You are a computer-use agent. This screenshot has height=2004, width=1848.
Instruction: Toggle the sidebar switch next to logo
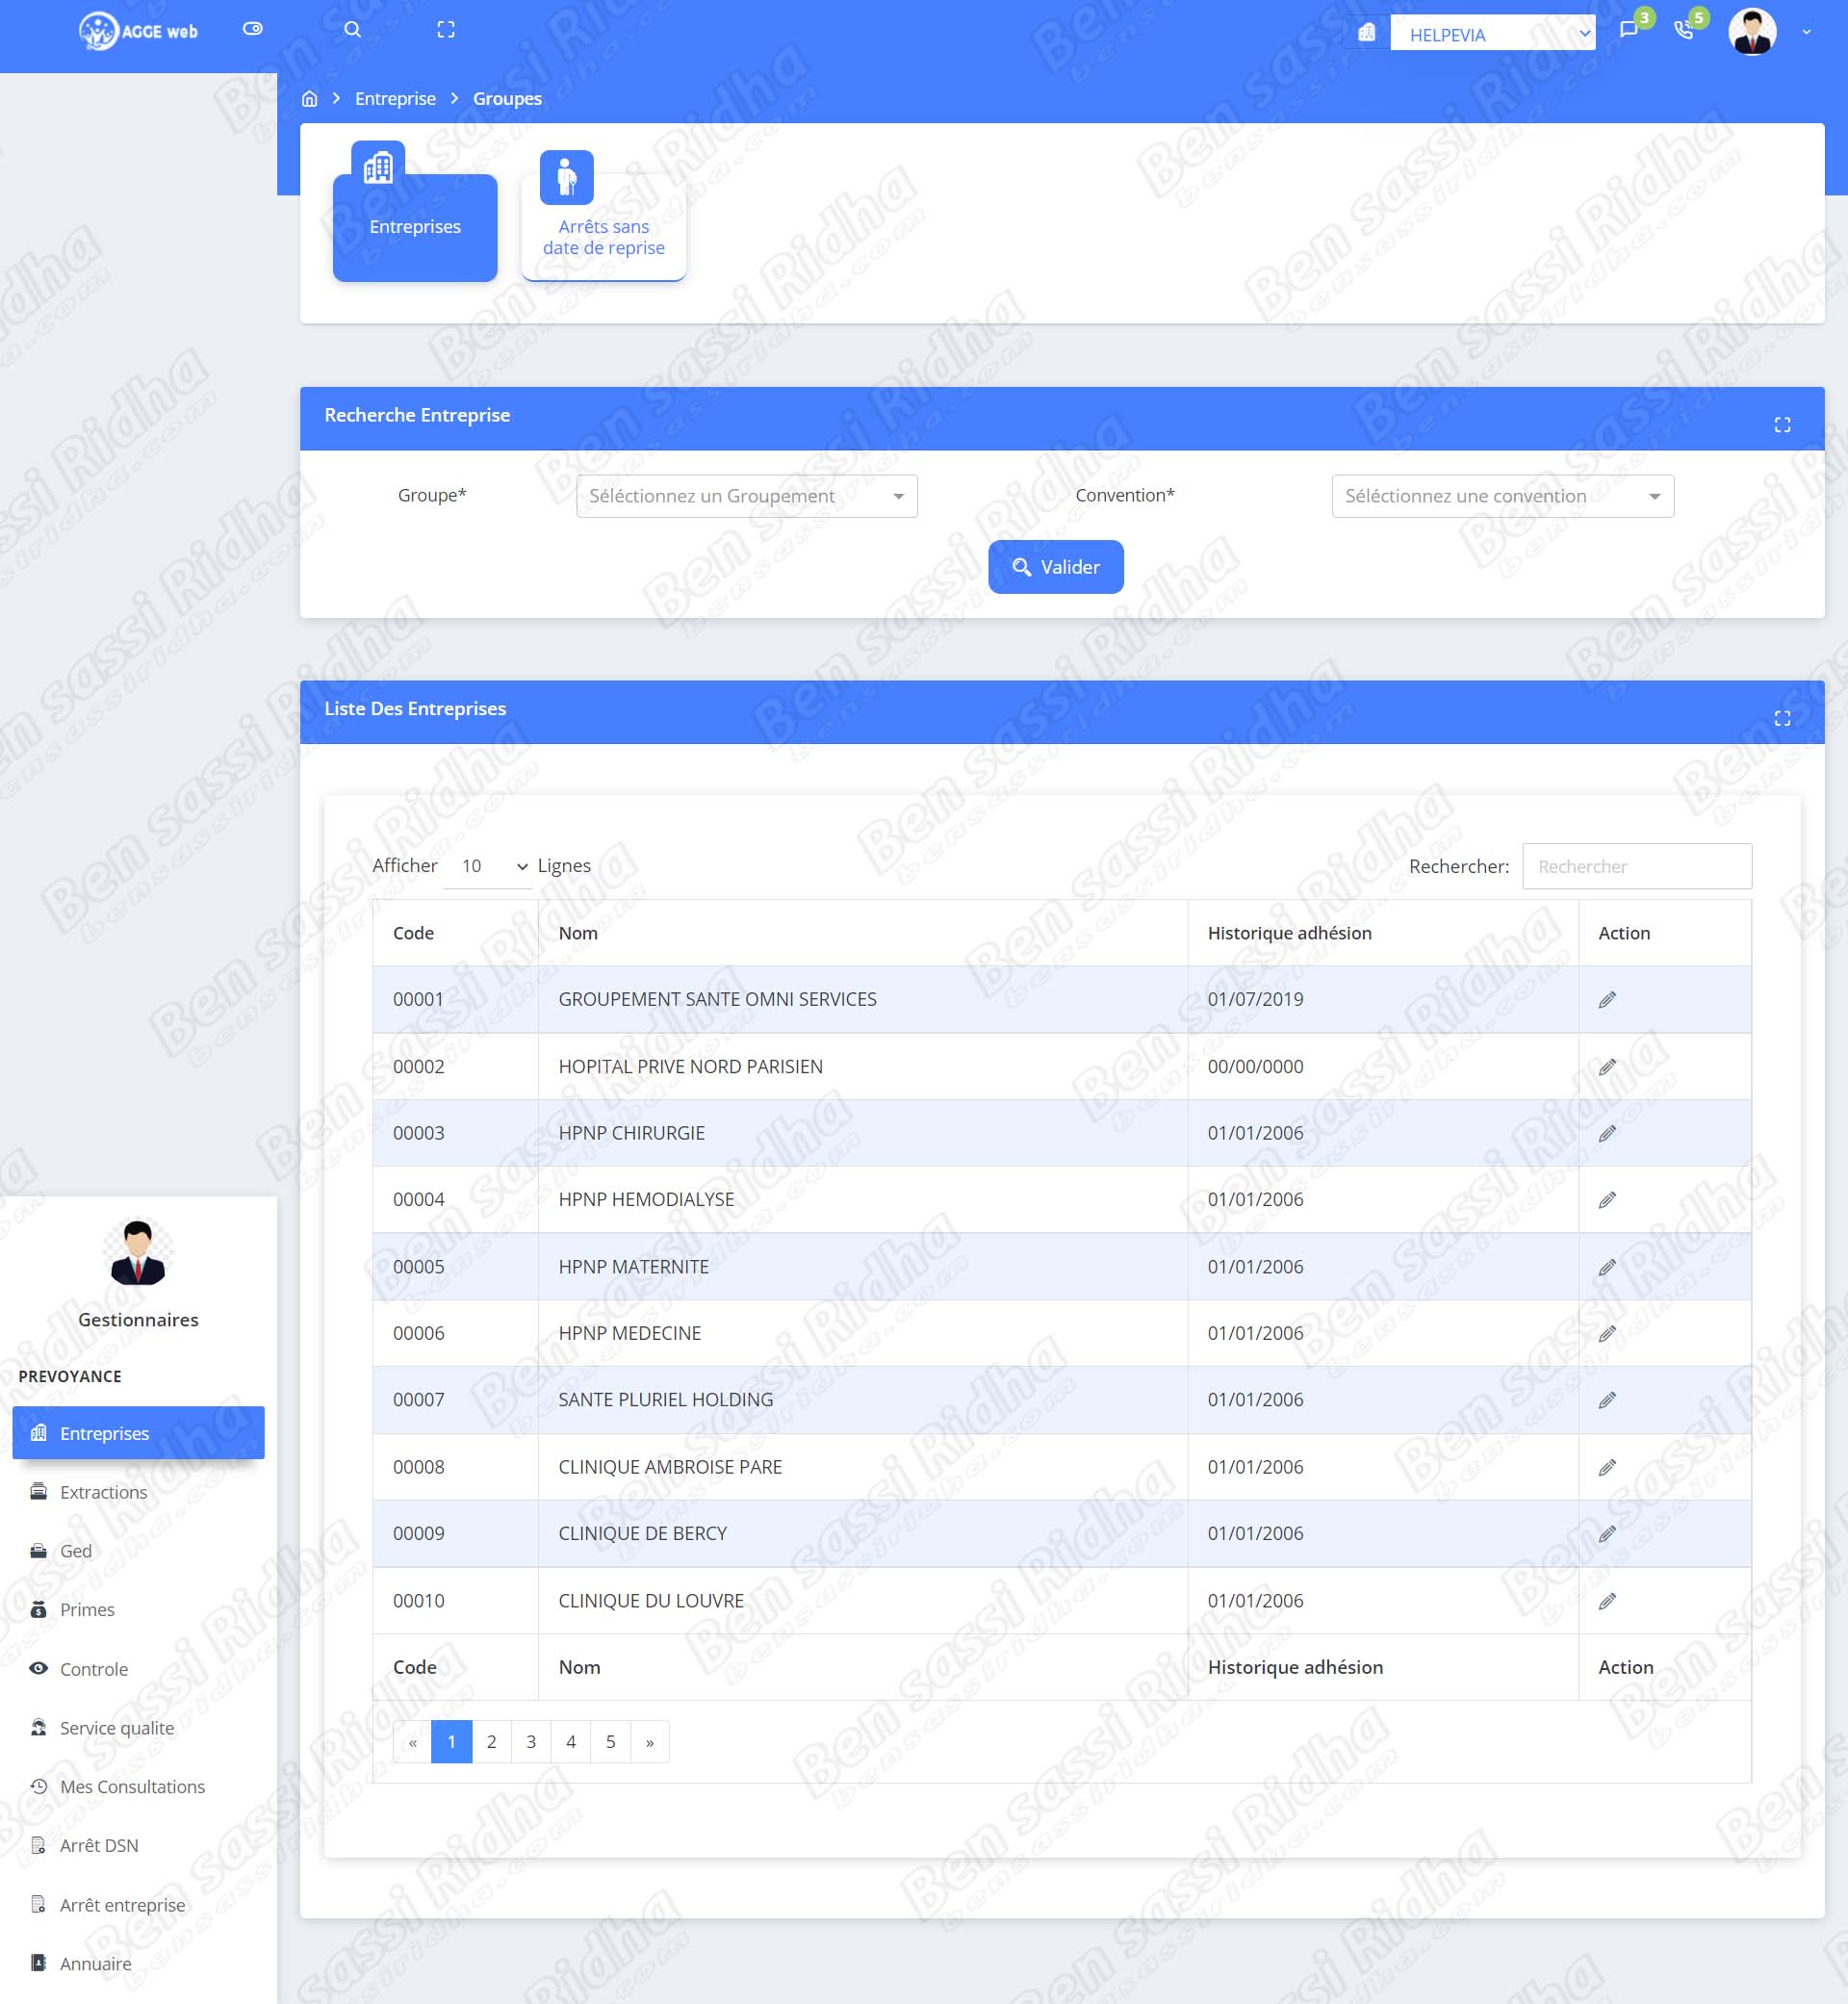point(253,29)
